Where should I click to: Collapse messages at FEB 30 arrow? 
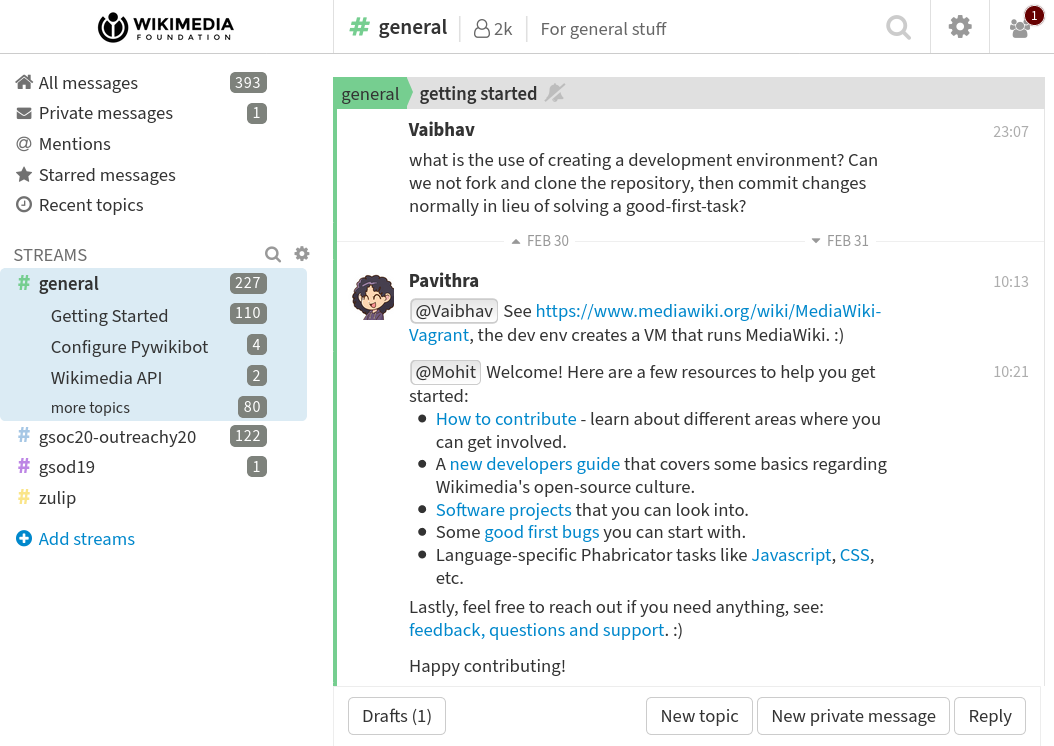516,241
